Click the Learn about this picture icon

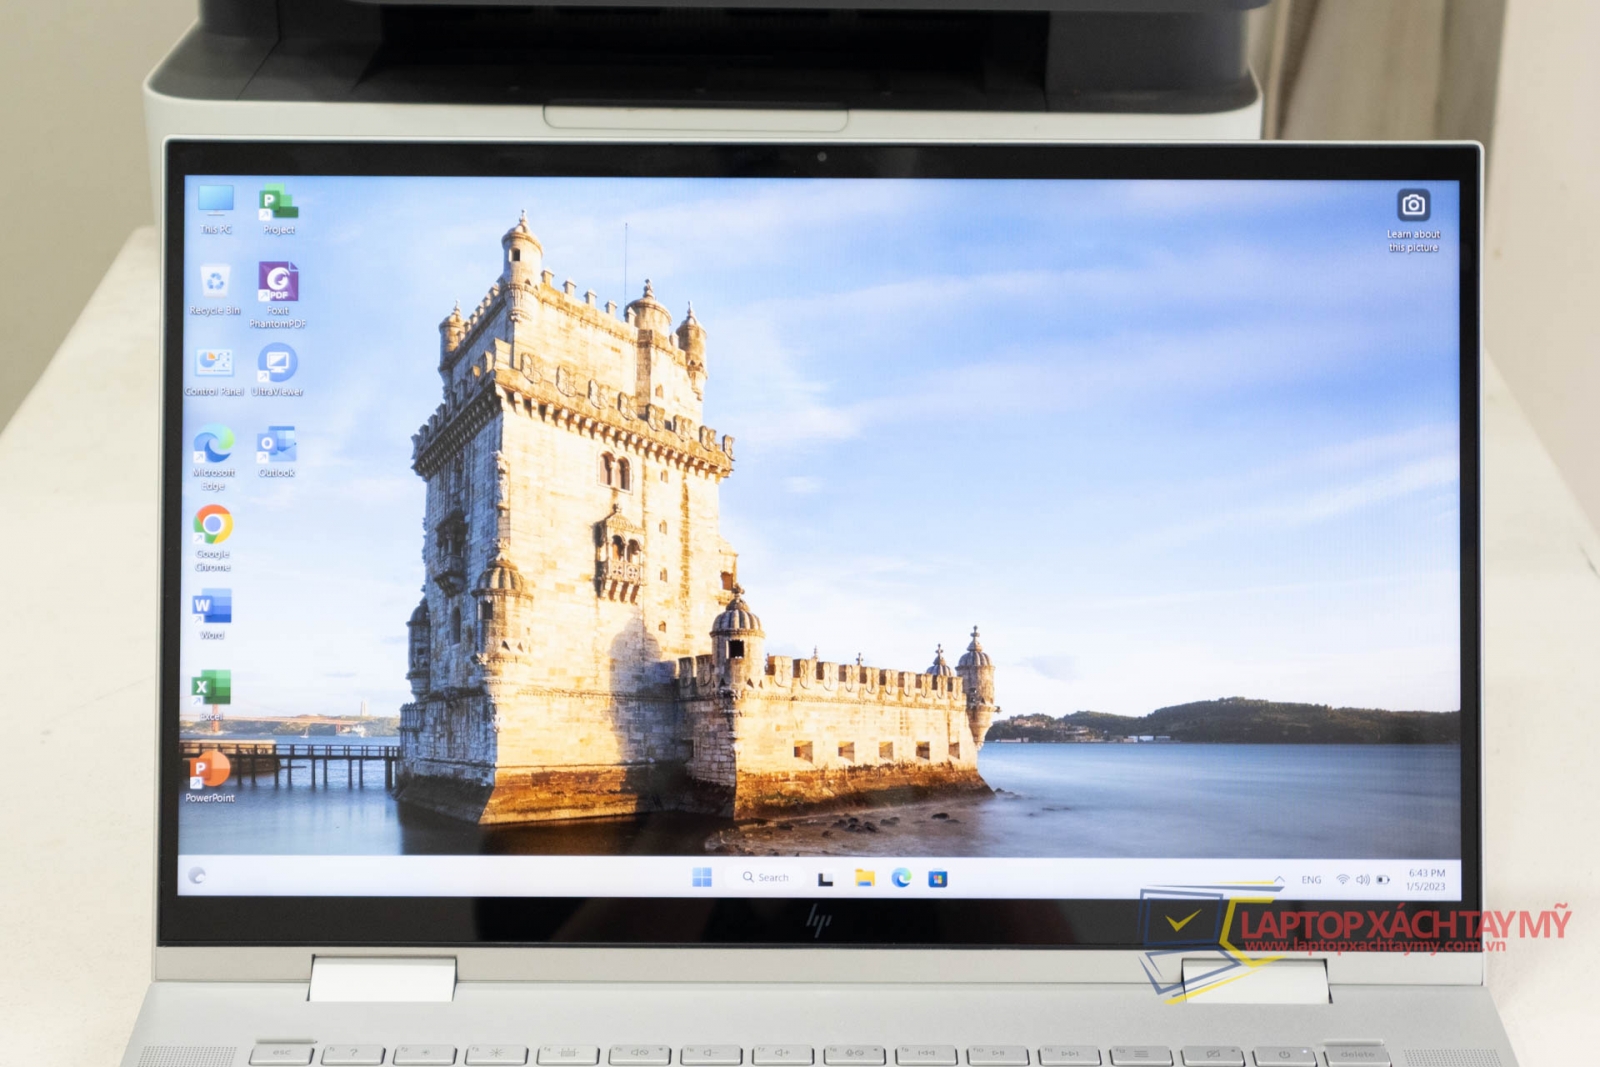click(1413, 207)
